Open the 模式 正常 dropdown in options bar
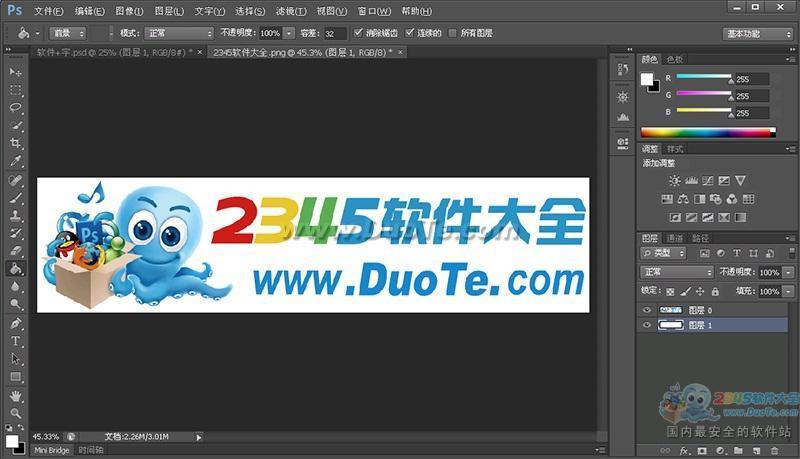The image size is (800, 459). pyautogui.click(x=179, y=33)
